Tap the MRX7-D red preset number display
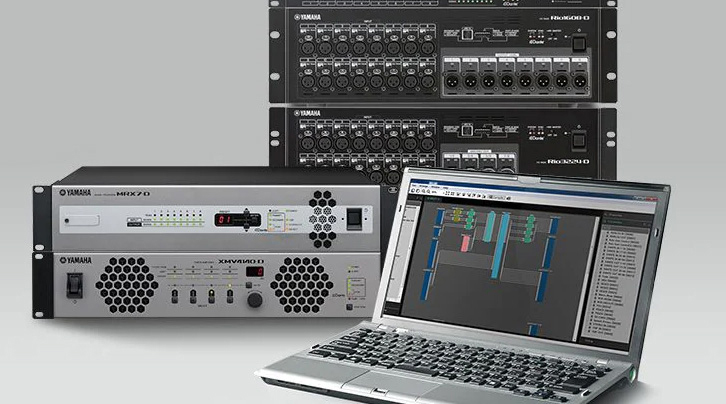726x404 pixels. (224, 219)
